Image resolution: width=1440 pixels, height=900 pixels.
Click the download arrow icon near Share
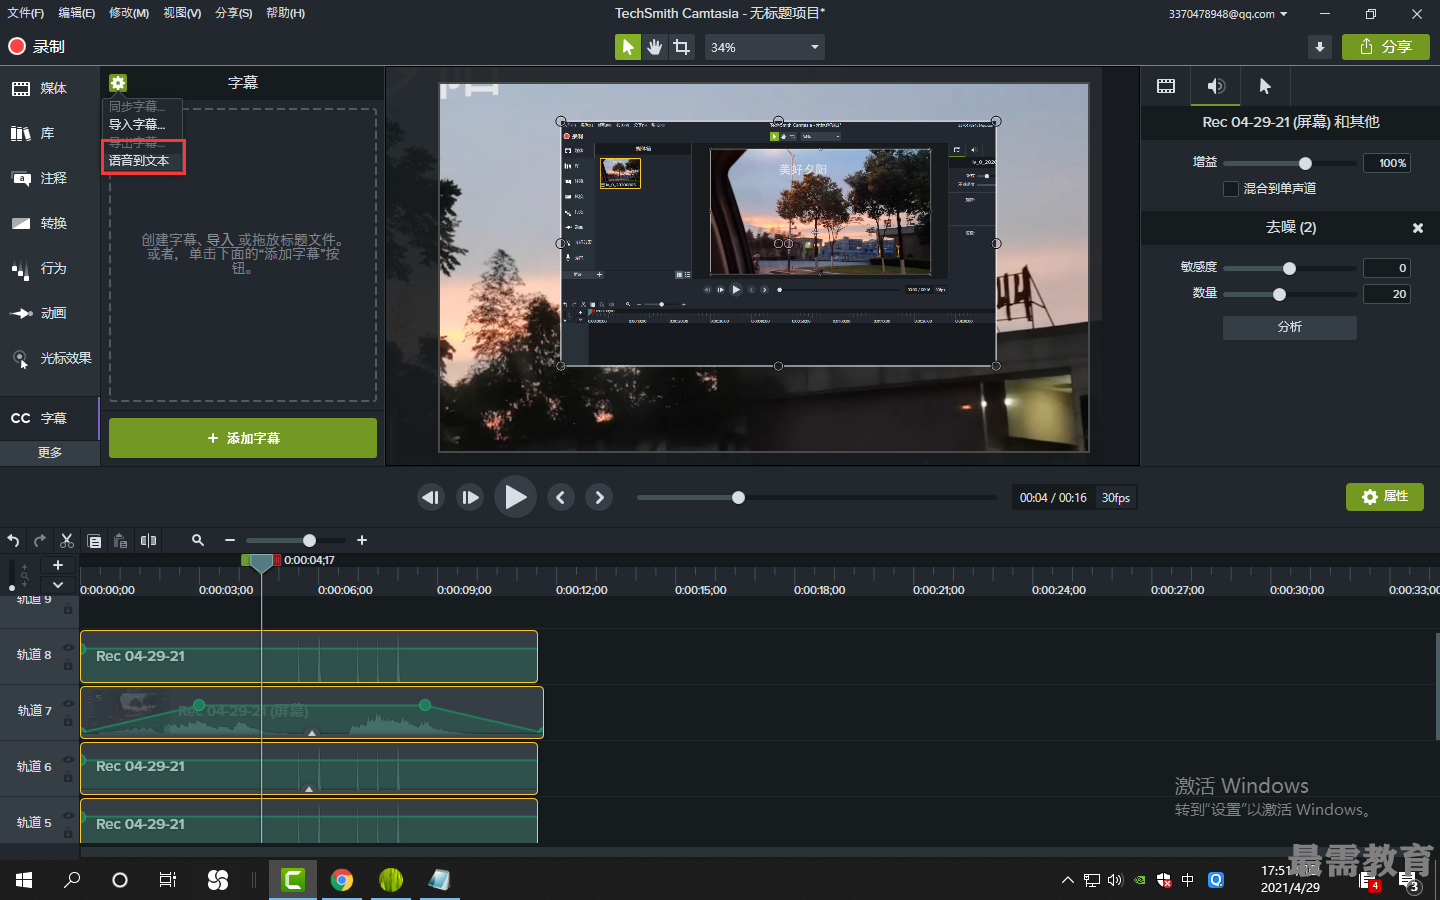click(x=1320, y=47)
